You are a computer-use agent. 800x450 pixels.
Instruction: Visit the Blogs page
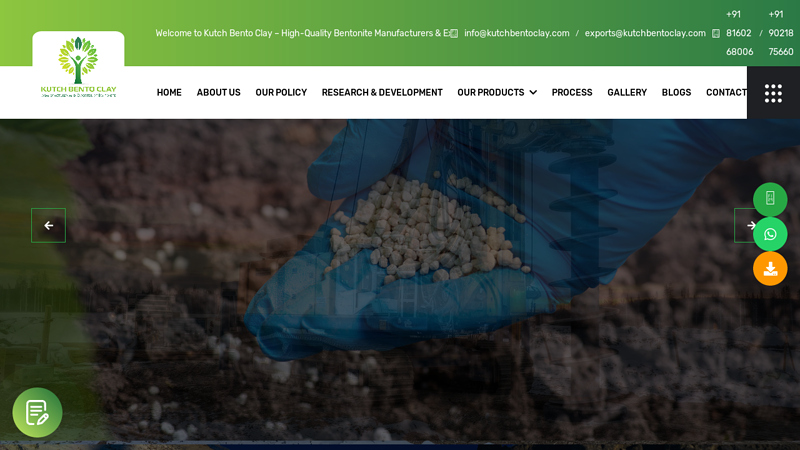(x=677, y=92)
